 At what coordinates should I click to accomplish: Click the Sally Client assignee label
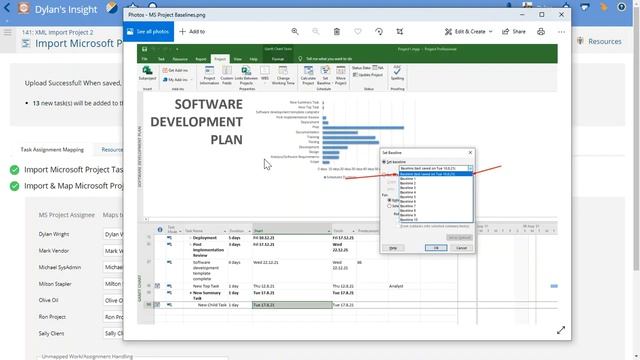coord(51,333)
